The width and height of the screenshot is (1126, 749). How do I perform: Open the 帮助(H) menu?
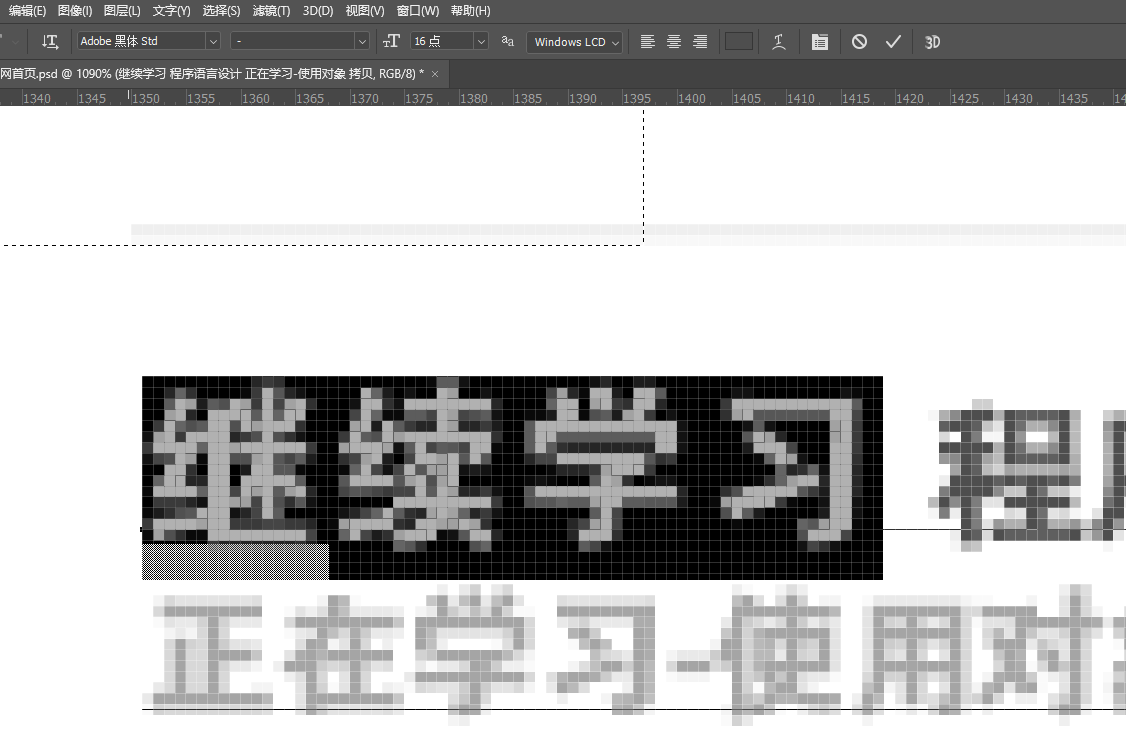click(470, 11)
